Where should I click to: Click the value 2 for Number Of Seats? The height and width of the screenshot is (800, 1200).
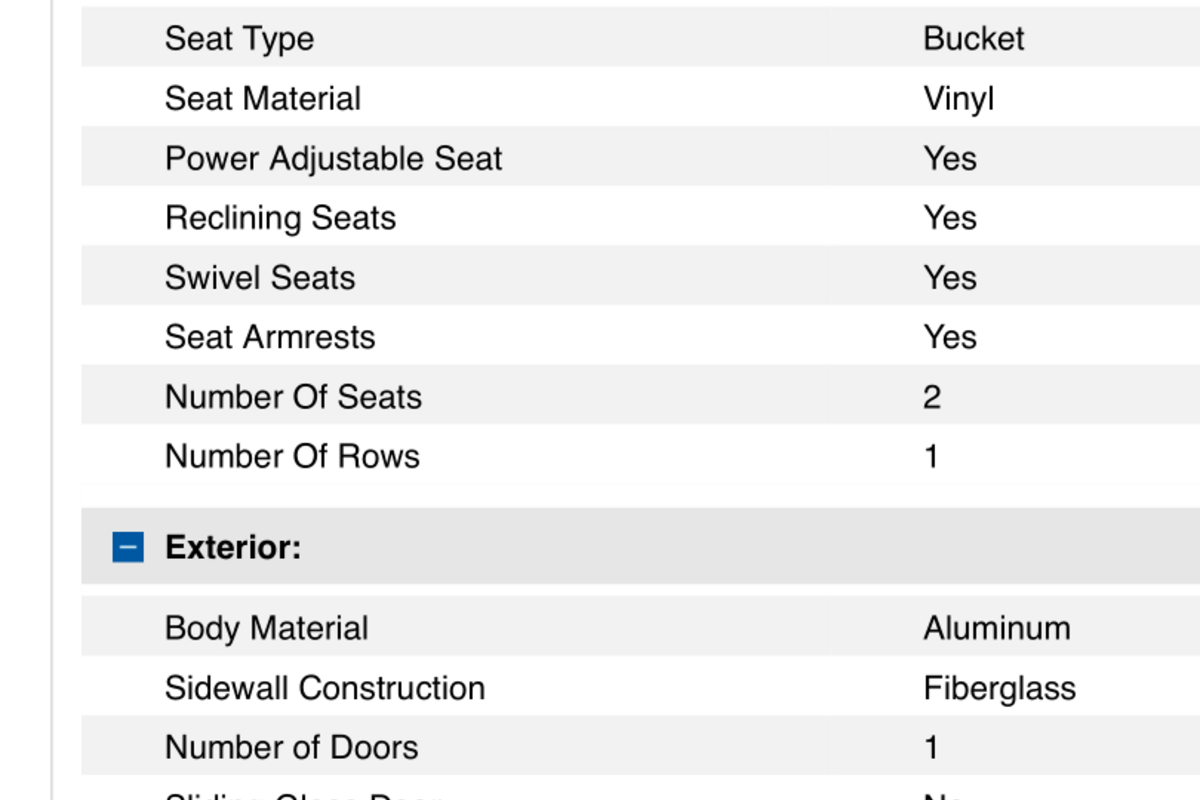pos(932,397)
